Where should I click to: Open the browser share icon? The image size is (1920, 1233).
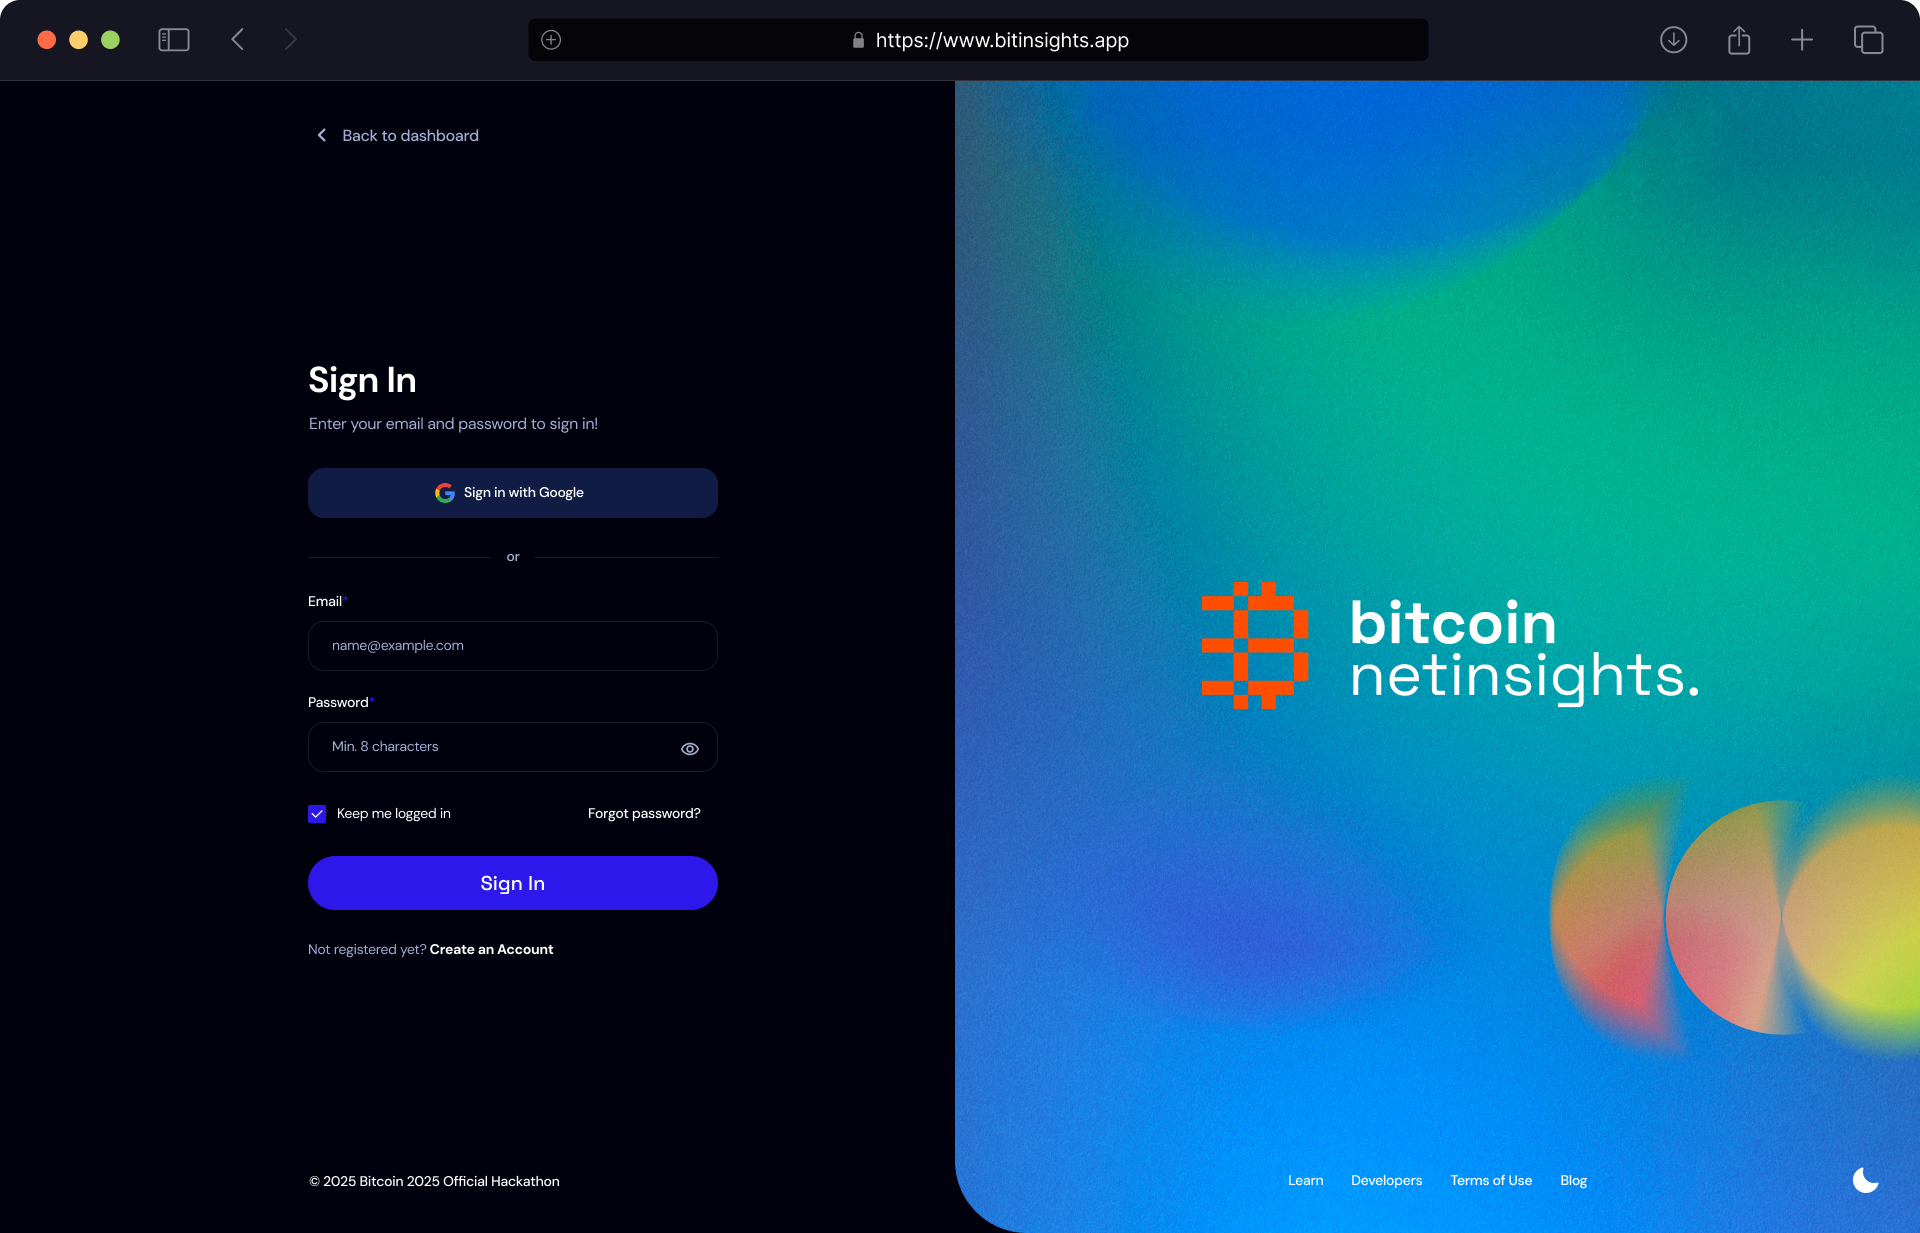1739,40
